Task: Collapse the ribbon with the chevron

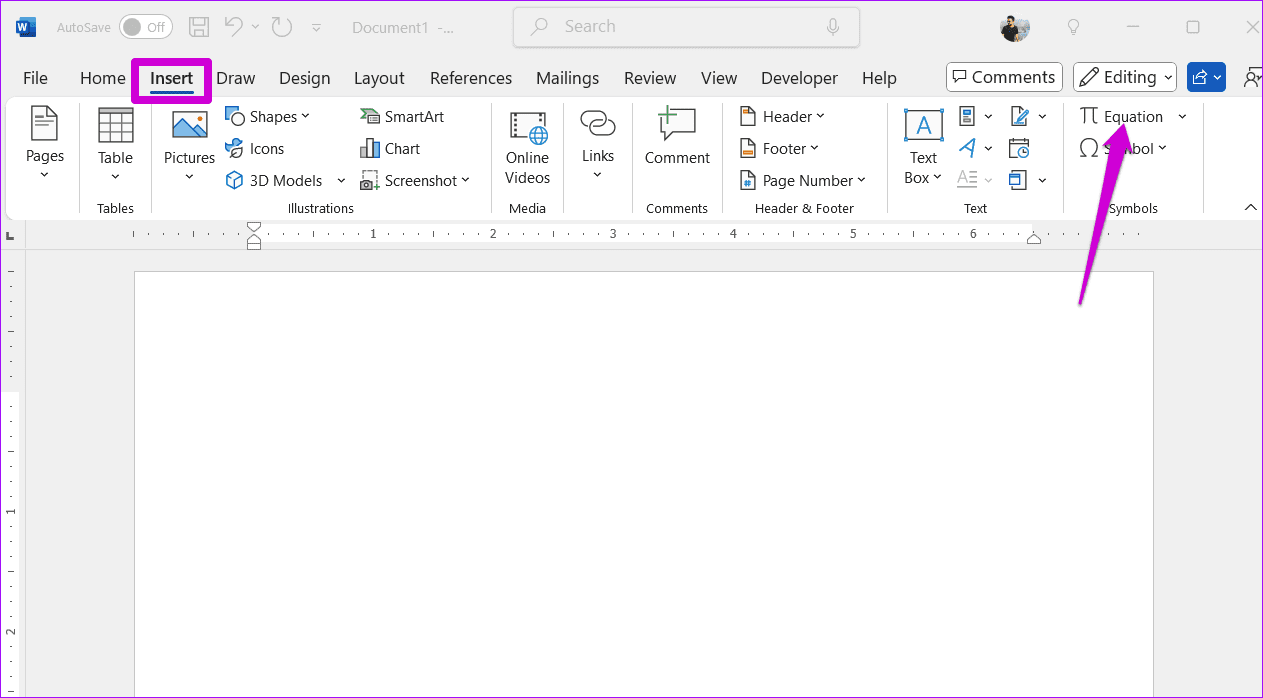Action: click(1250, 207)
